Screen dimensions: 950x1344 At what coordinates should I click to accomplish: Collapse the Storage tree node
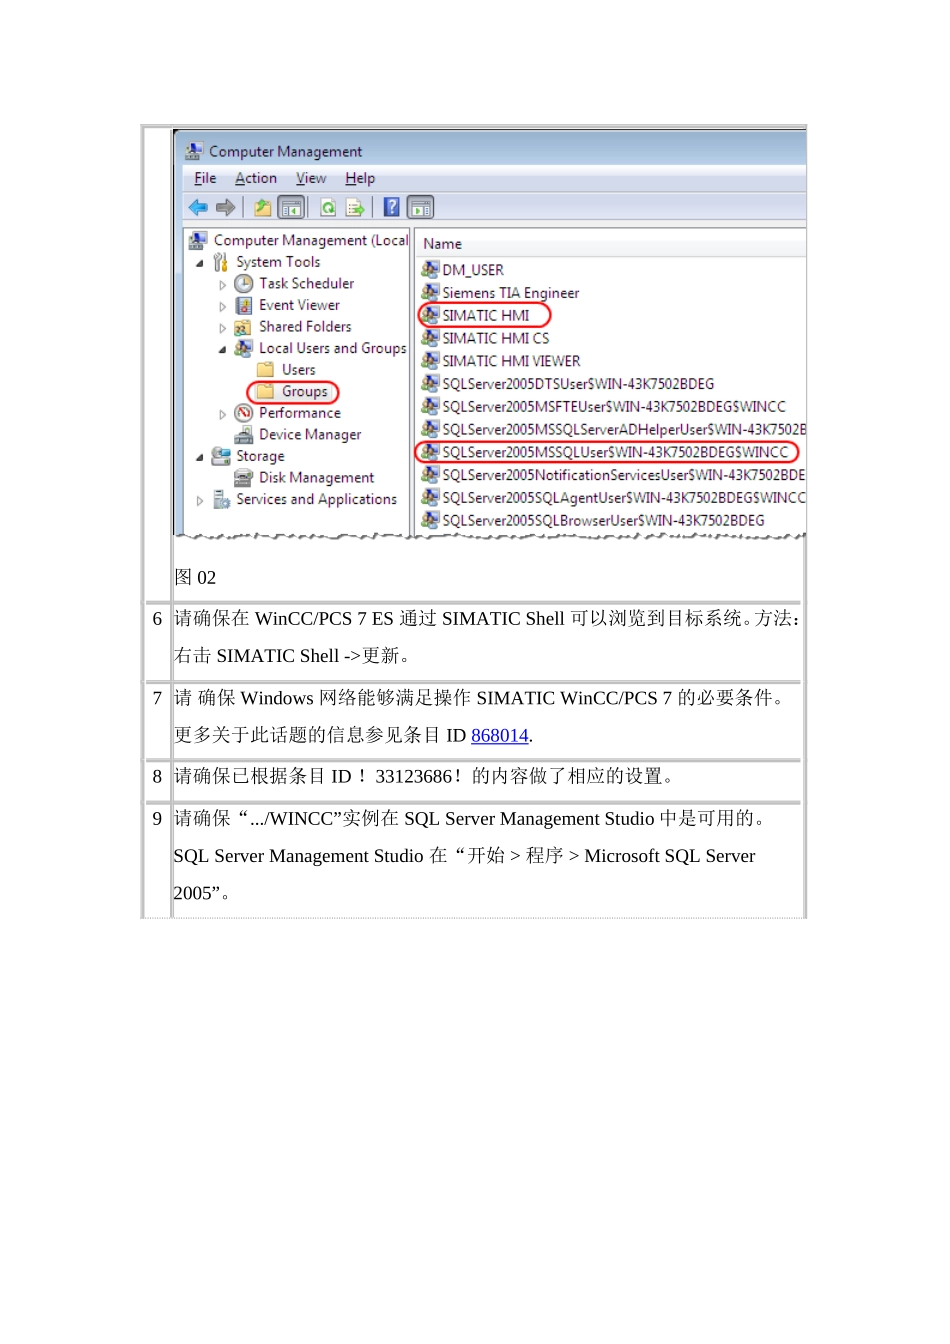(x=199, y=457)
